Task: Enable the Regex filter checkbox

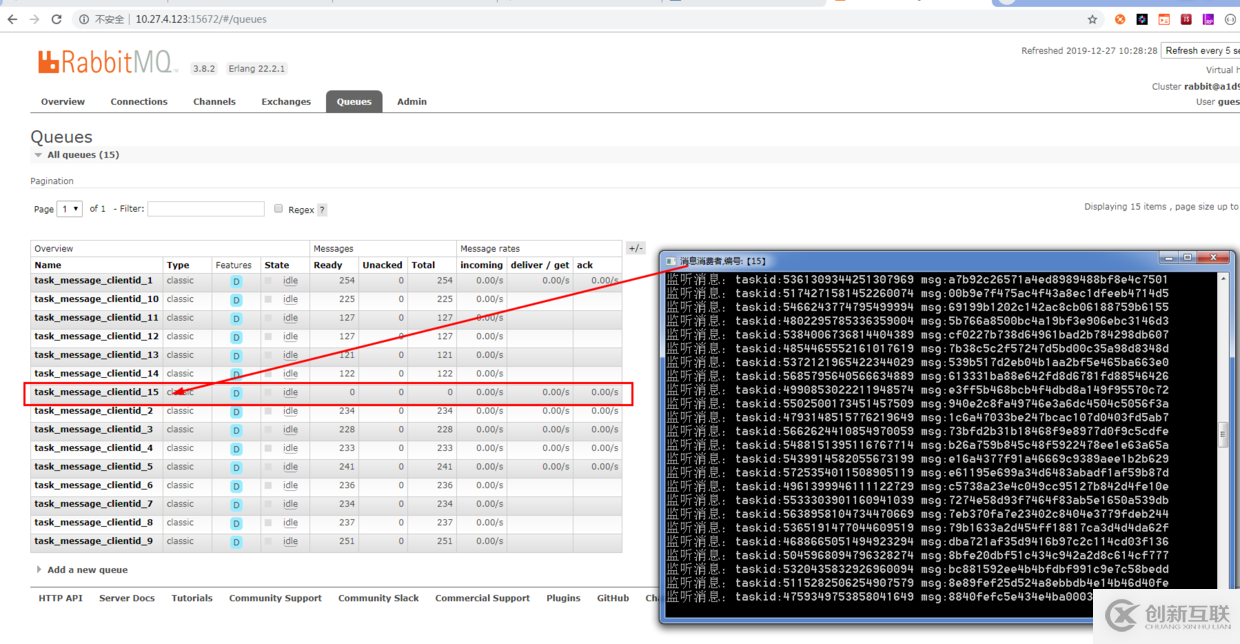Action: point(278,209)
